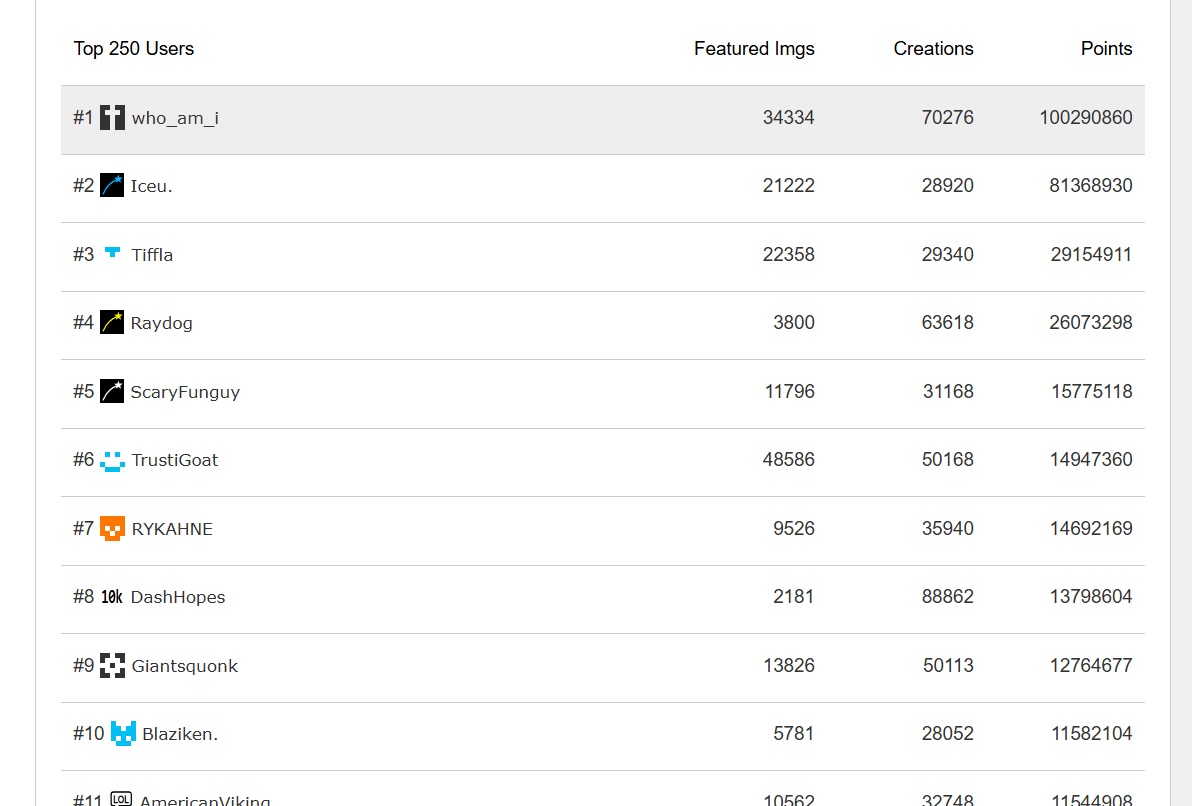
Task: Click TrustiGoat's blue smiley avatar icon
Action: (112, 460)
